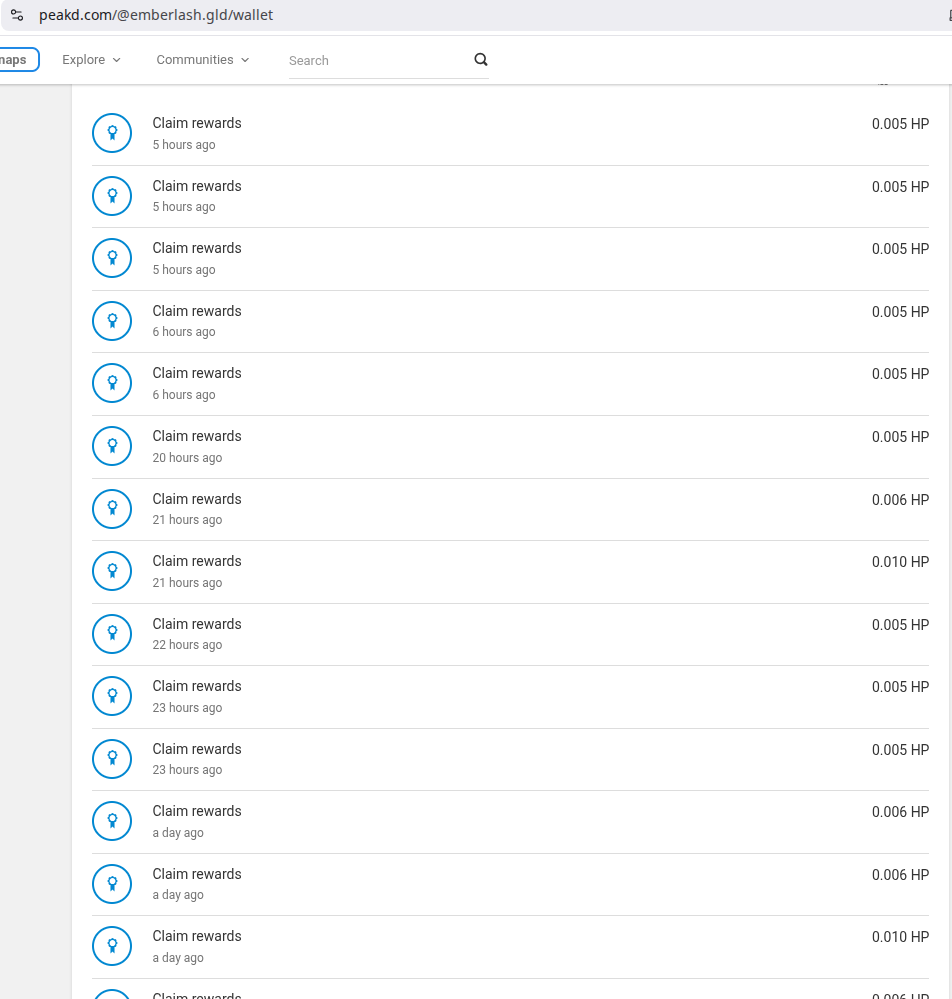Click the partially visible Snaps button
Viewport: 952px width, 999px height.
[x=18, y=59]
